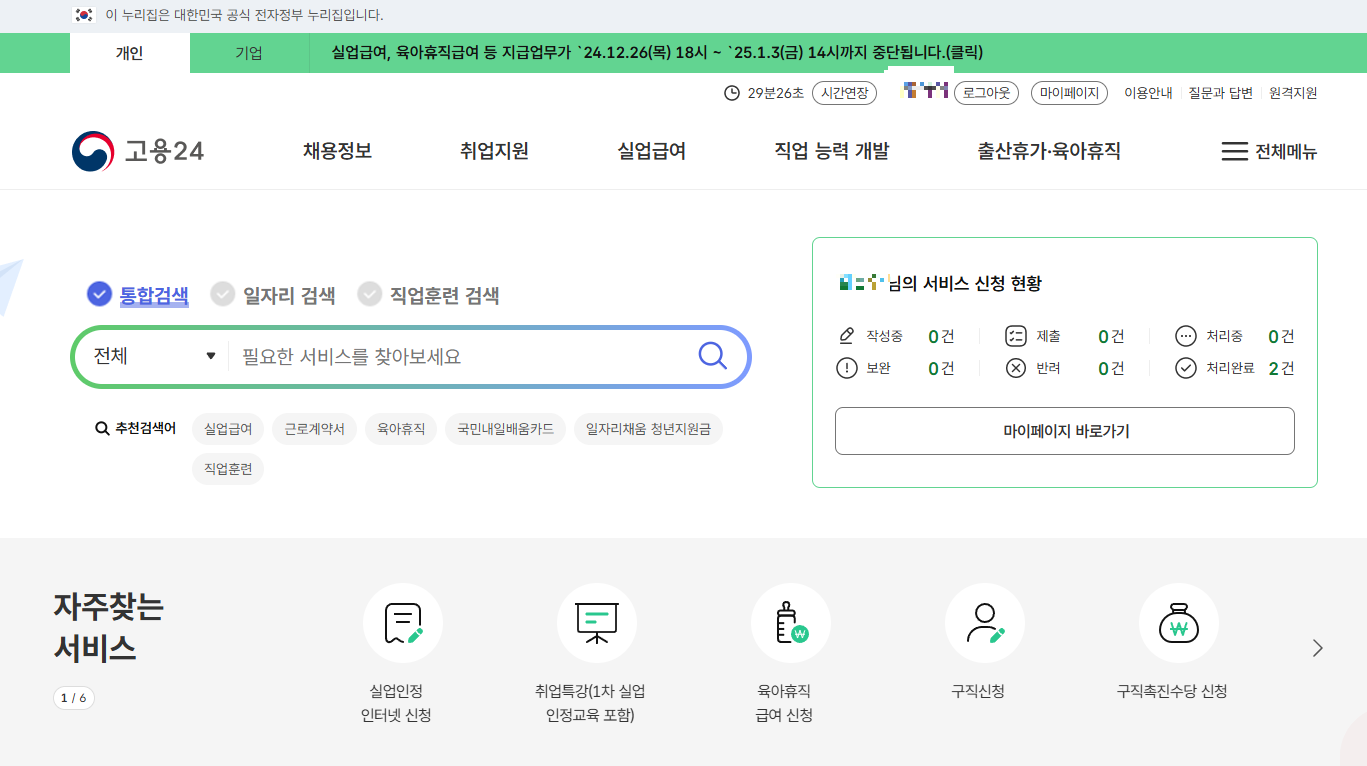This screenshot has height=766, width=1367.
Task: Click the 일자리채움 청년지원금 keyword chip
Action: [648, 429]
